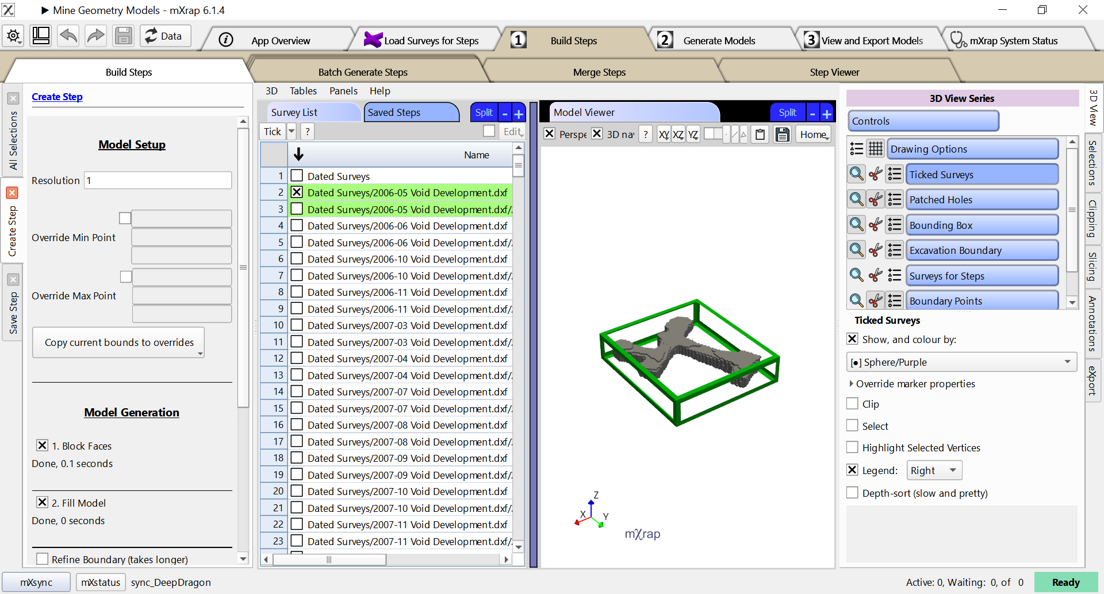This screenshot has height=594, width=1104.
Task: Open View and Export Models tab
Action: point(872,41)
